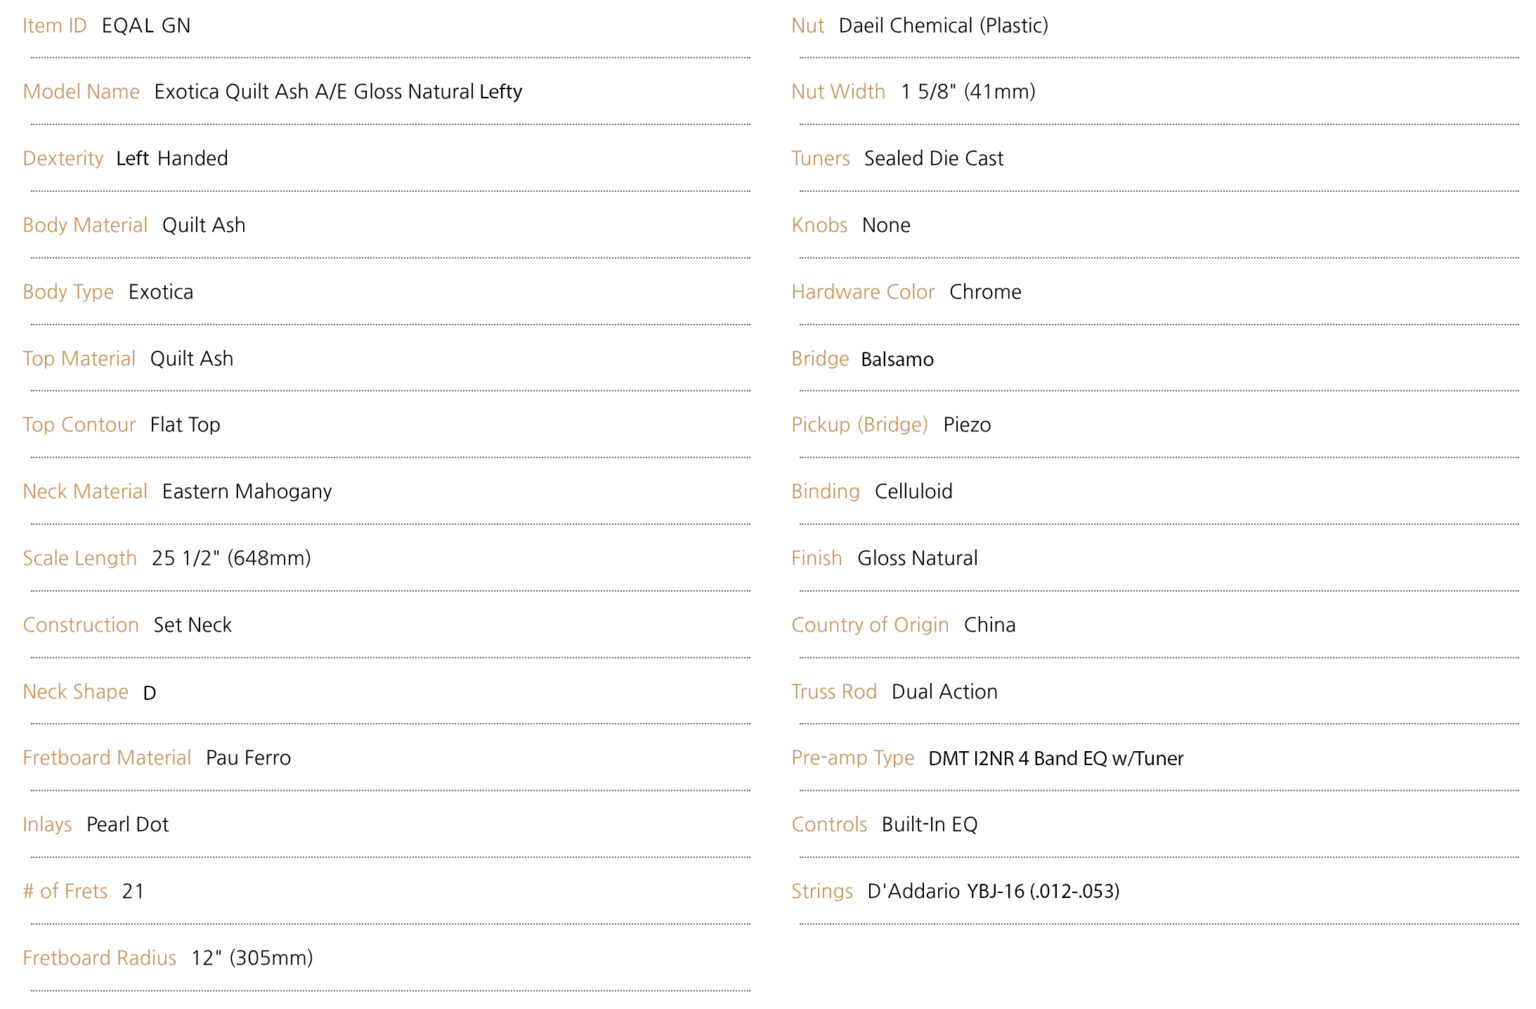Image resolution: width=1536 pixels, height=1009 pixels.
Task: Click the Body Material Quilt Ash value
Action: click(204, 226)
